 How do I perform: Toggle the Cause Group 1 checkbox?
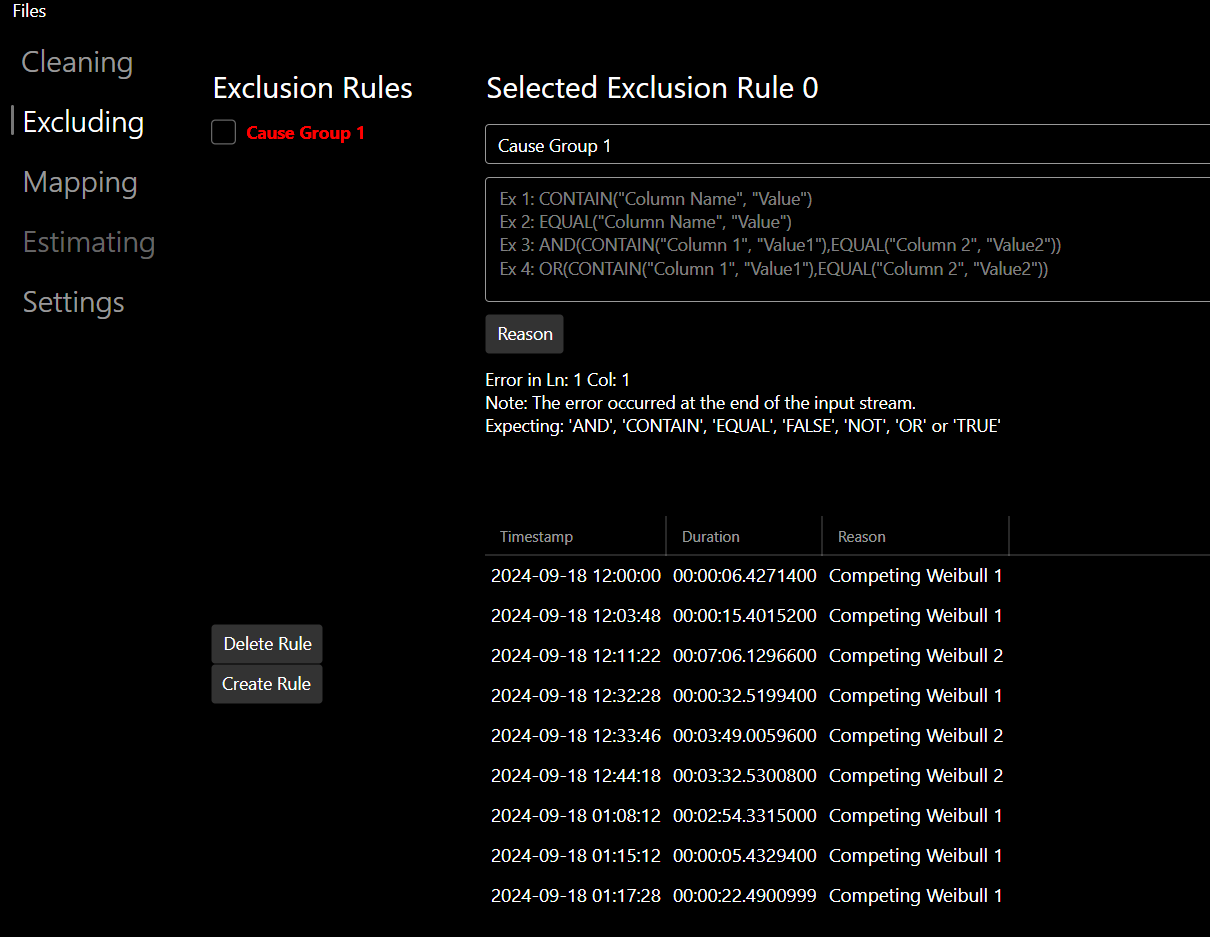pyautogui.click(x=224, y=132)
